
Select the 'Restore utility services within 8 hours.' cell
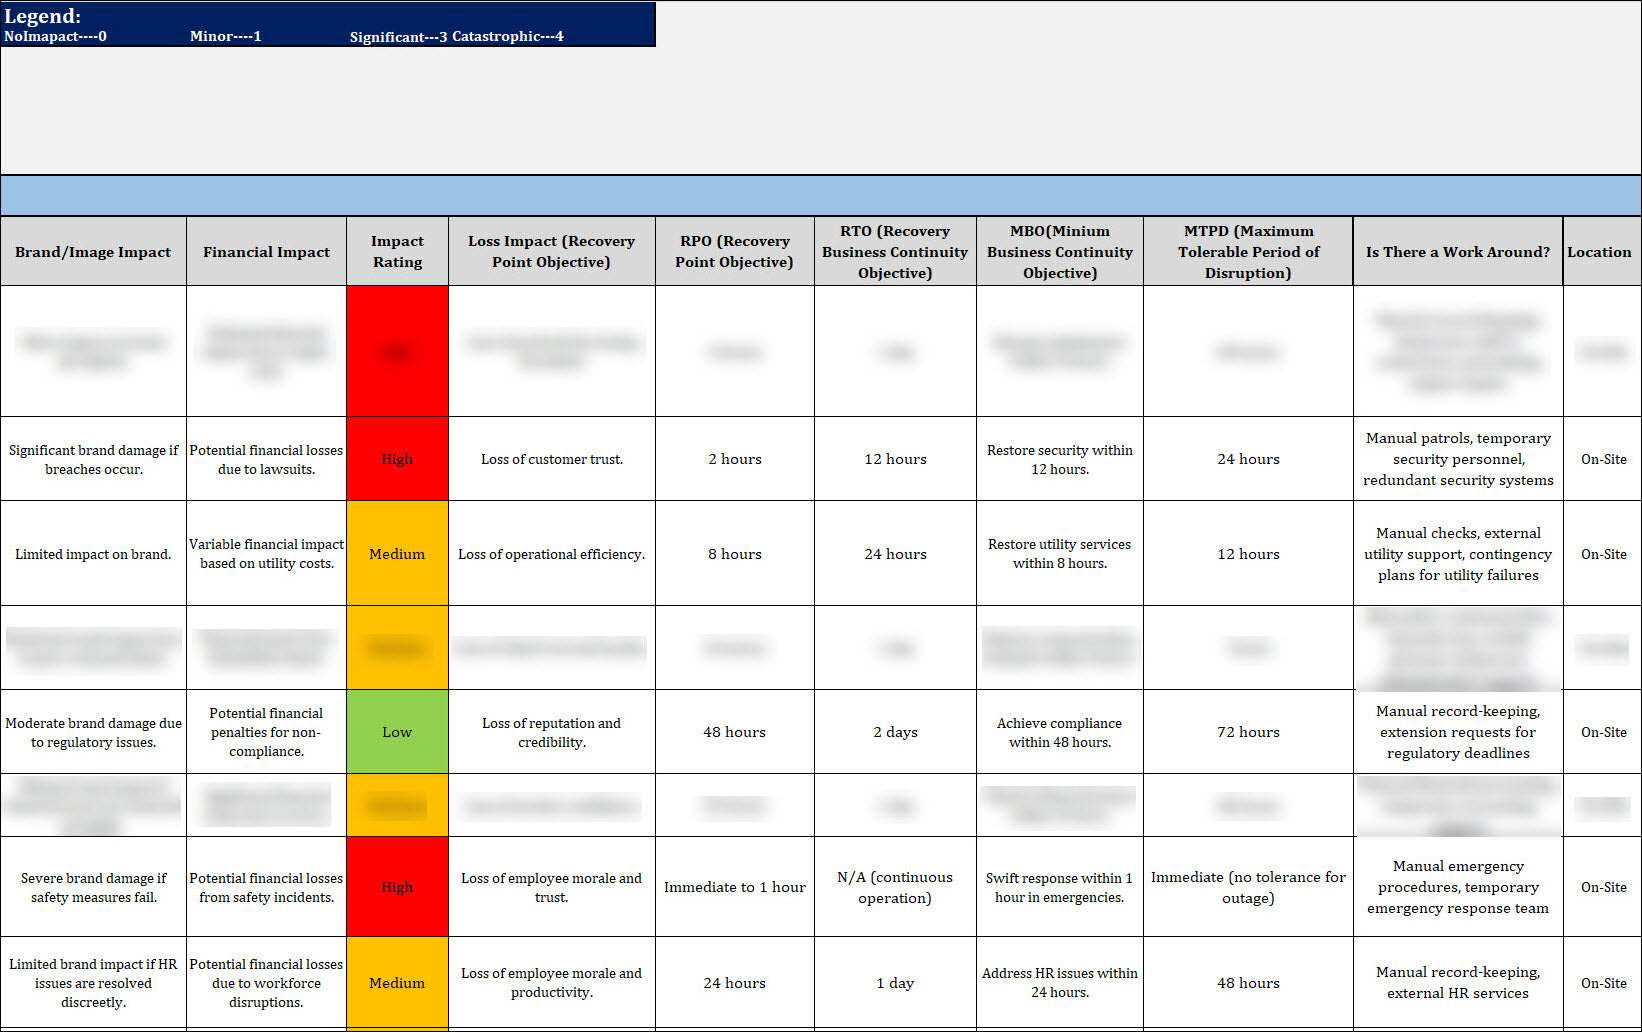[x=1059, y=554]
